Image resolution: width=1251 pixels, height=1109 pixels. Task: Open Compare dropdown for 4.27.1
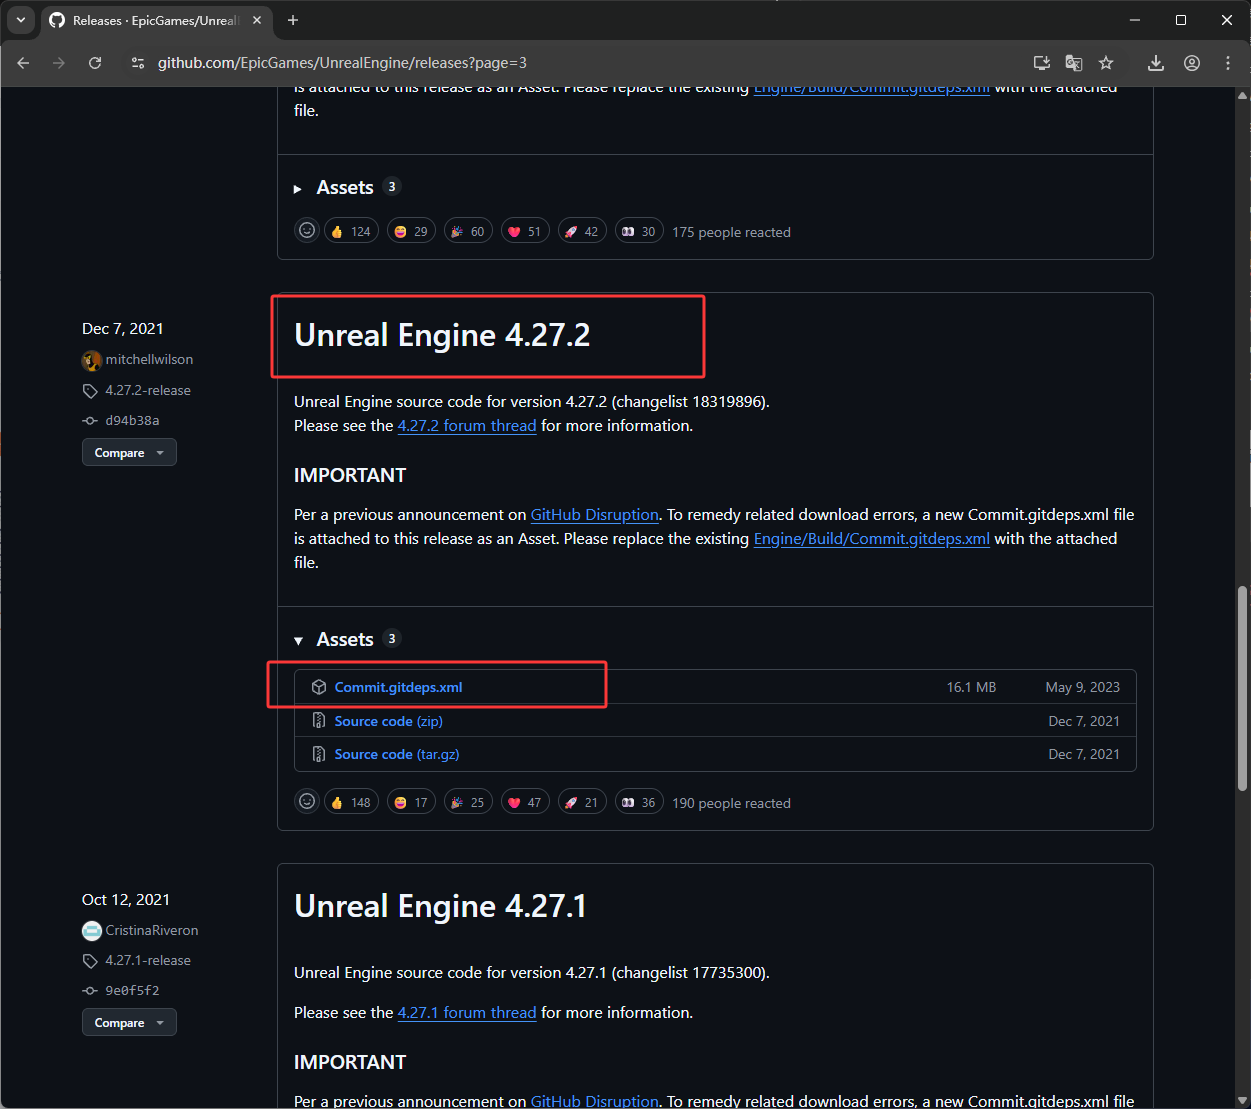click(x=129, y=1023)
